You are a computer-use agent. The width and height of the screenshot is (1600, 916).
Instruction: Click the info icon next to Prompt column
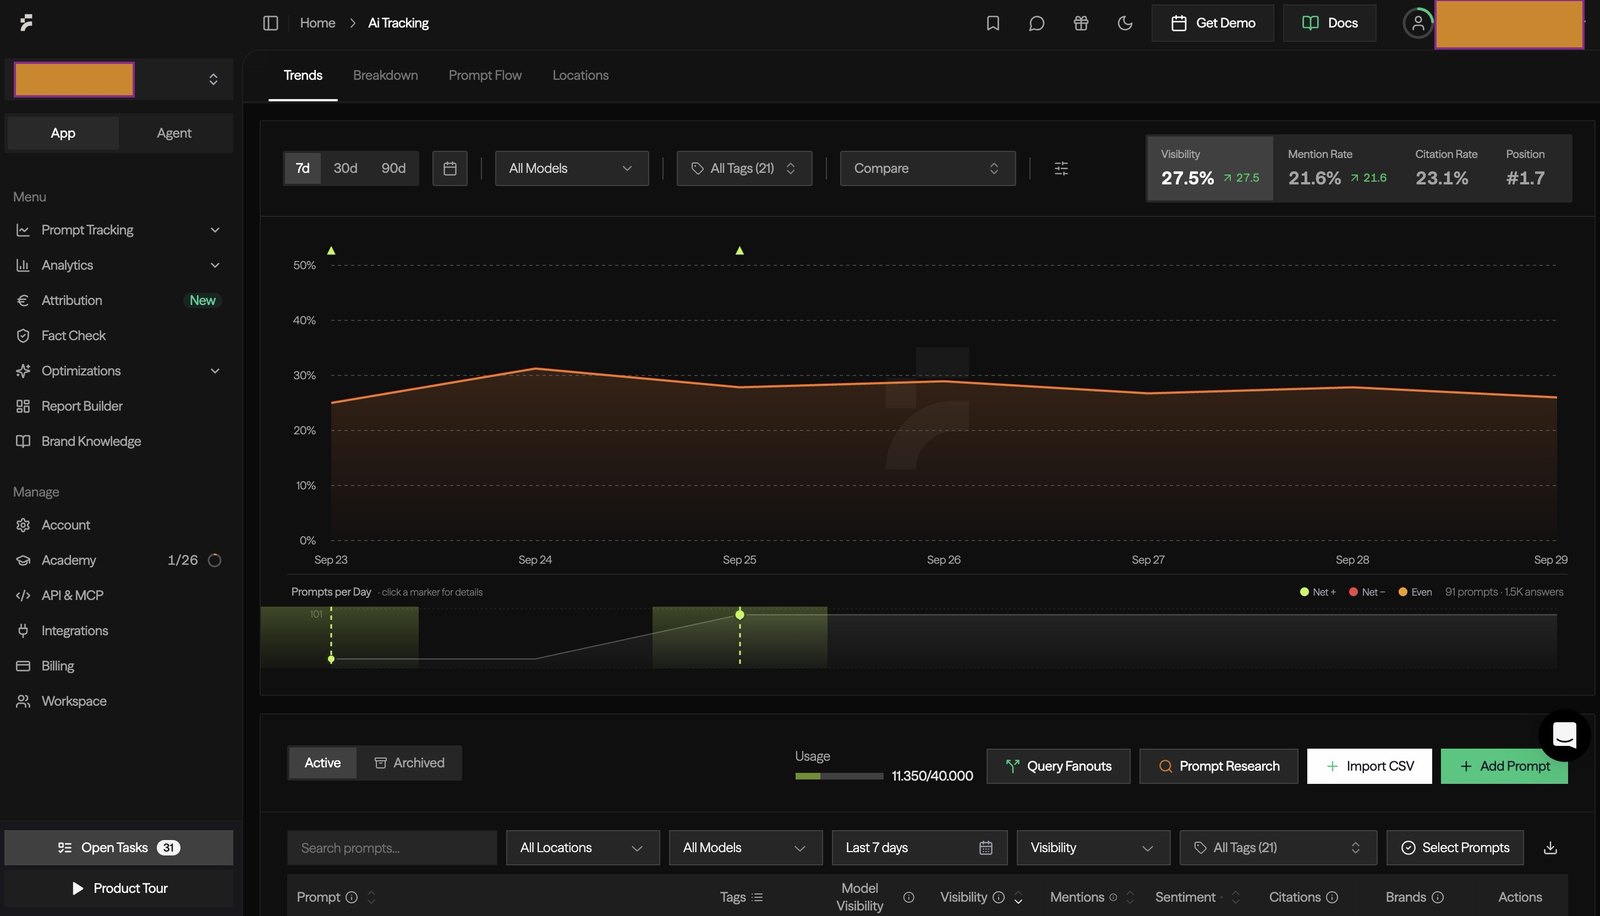pyautogui.click(x=352, y=897)
